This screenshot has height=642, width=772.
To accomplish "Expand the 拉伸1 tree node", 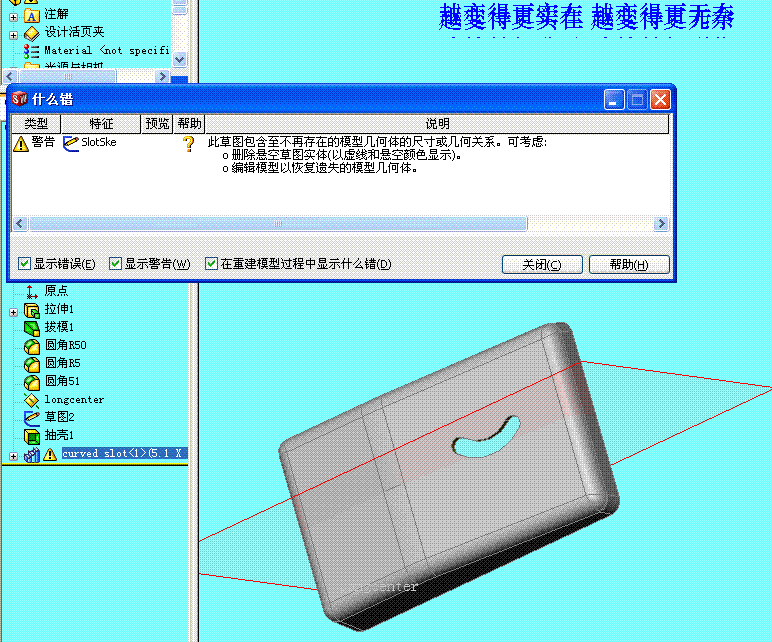I will pos(13,312).
